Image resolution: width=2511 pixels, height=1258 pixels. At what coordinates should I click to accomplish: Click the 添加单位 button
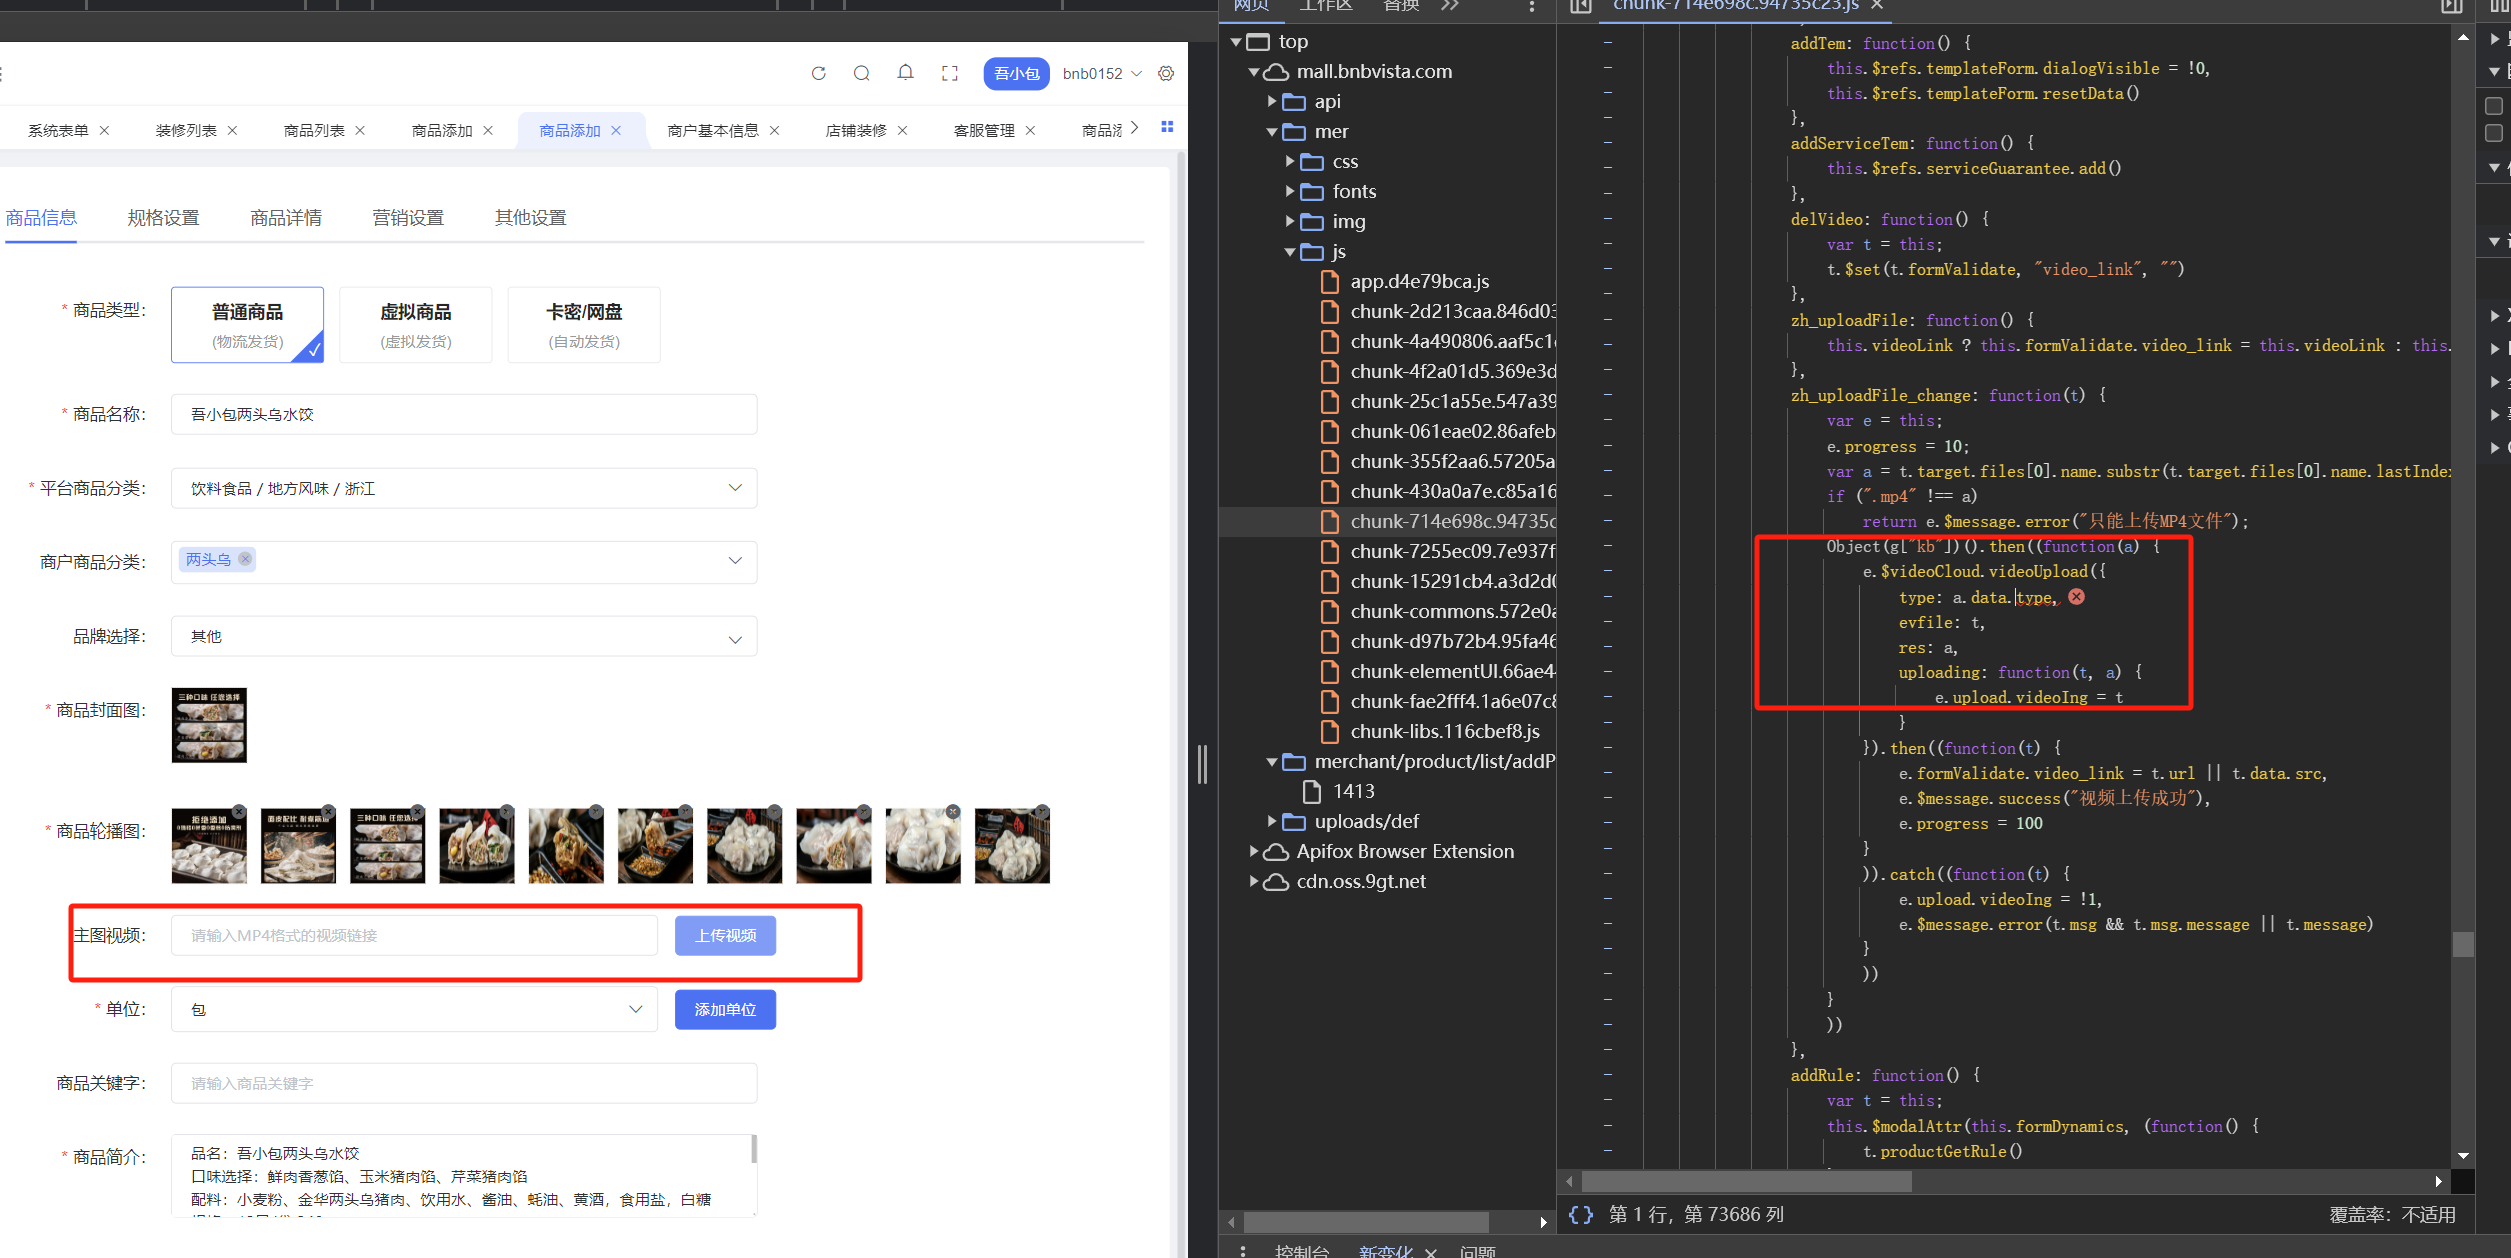click(725, 1010)
